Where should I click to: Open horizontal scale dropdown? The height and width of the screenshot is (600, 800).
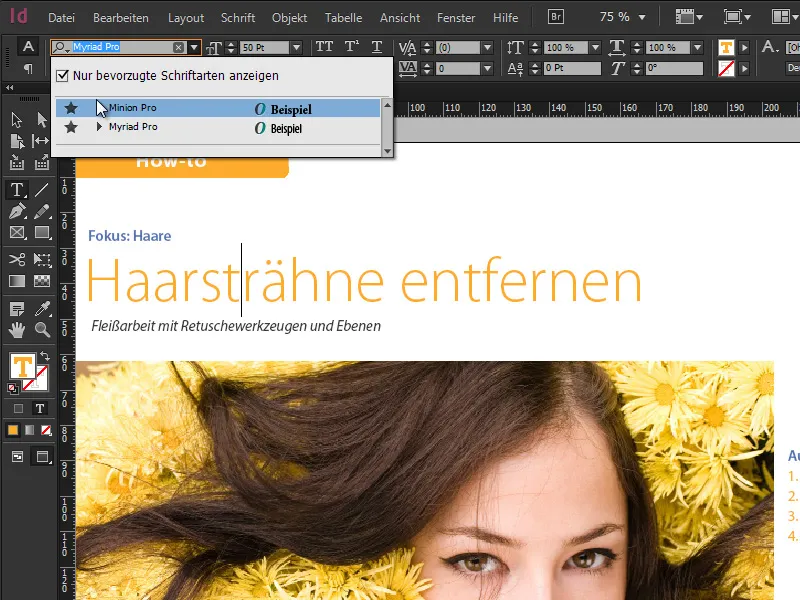[x=697, y=47]
